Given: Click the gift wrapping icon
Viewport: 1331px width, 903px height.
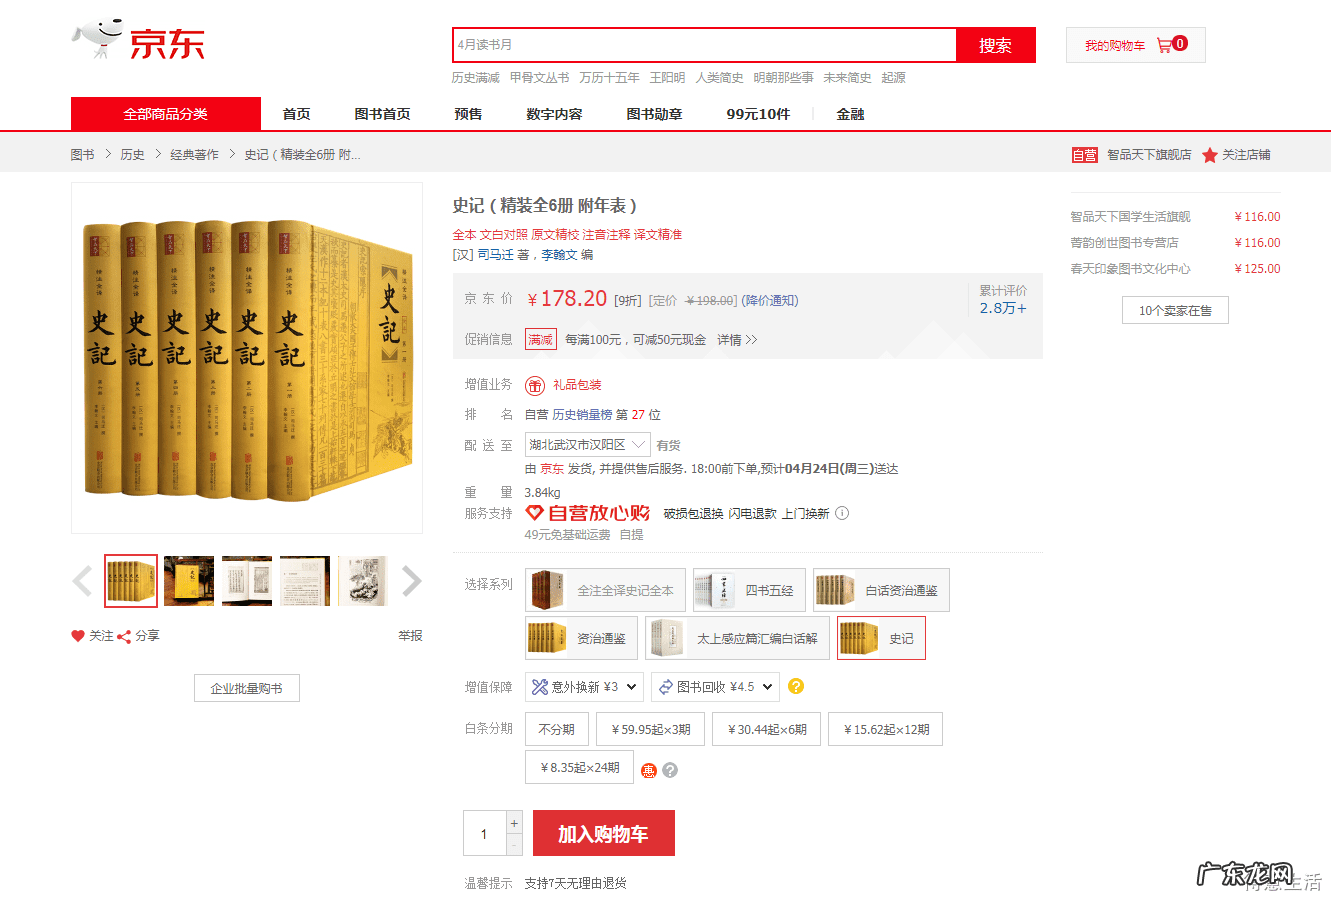Looking at the screenshot, I should pos(535,385).
